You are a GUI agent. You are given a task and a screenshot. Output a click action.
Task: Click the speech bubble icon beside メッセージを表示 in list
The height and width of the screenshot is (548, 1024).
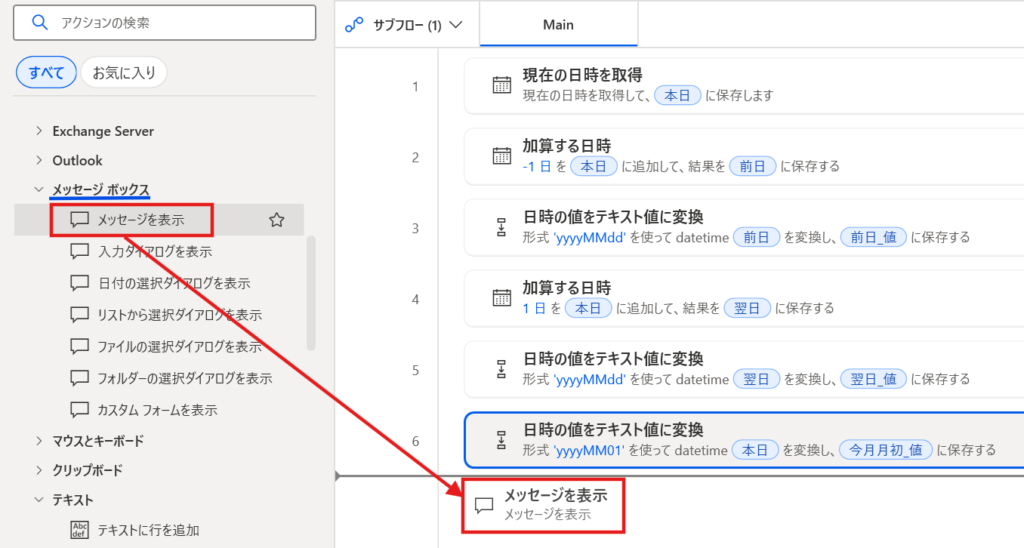pos(80,219)
